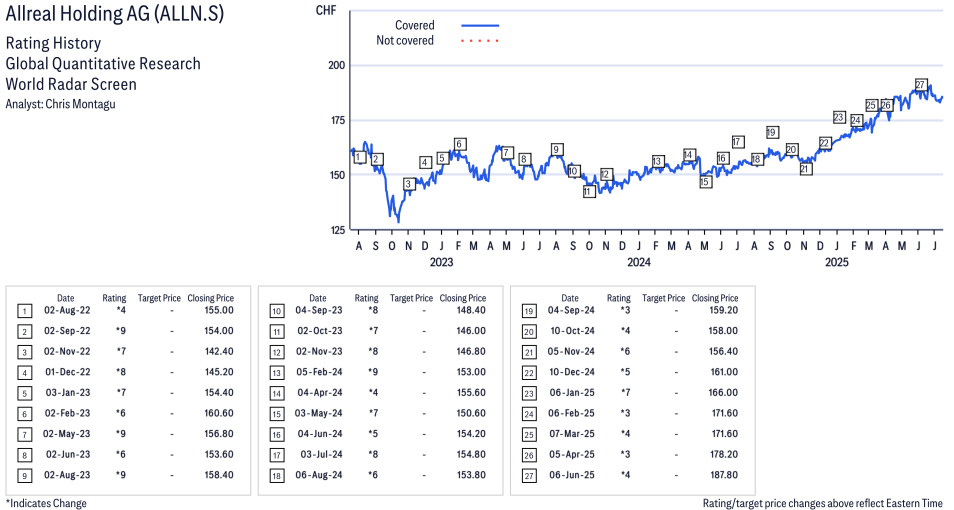Click date 03-Jul-24
The height and width of the screenshot is (510, 954).
pos(321,455)
